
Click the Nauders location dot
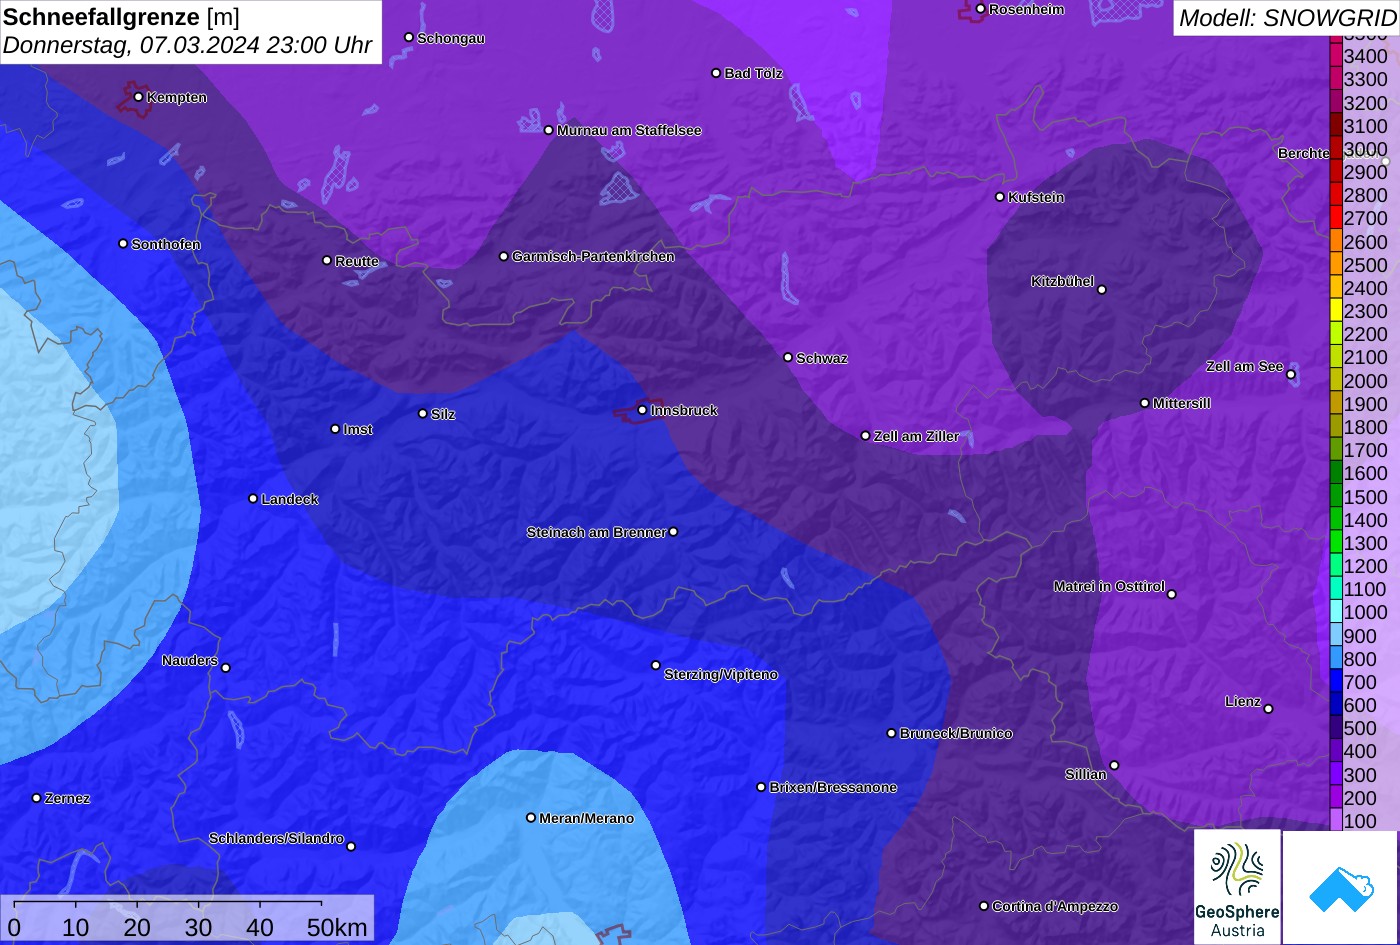click(x=226, y=668)
